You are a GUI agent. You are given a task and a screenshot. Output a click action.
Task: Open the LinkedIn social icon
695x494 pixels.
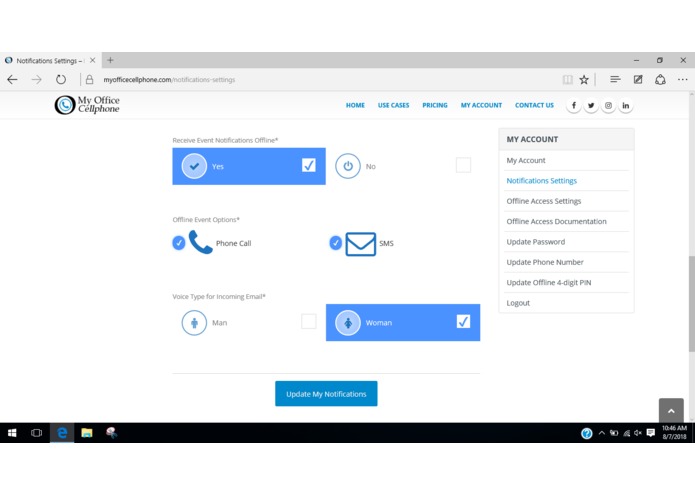[625, 105]
